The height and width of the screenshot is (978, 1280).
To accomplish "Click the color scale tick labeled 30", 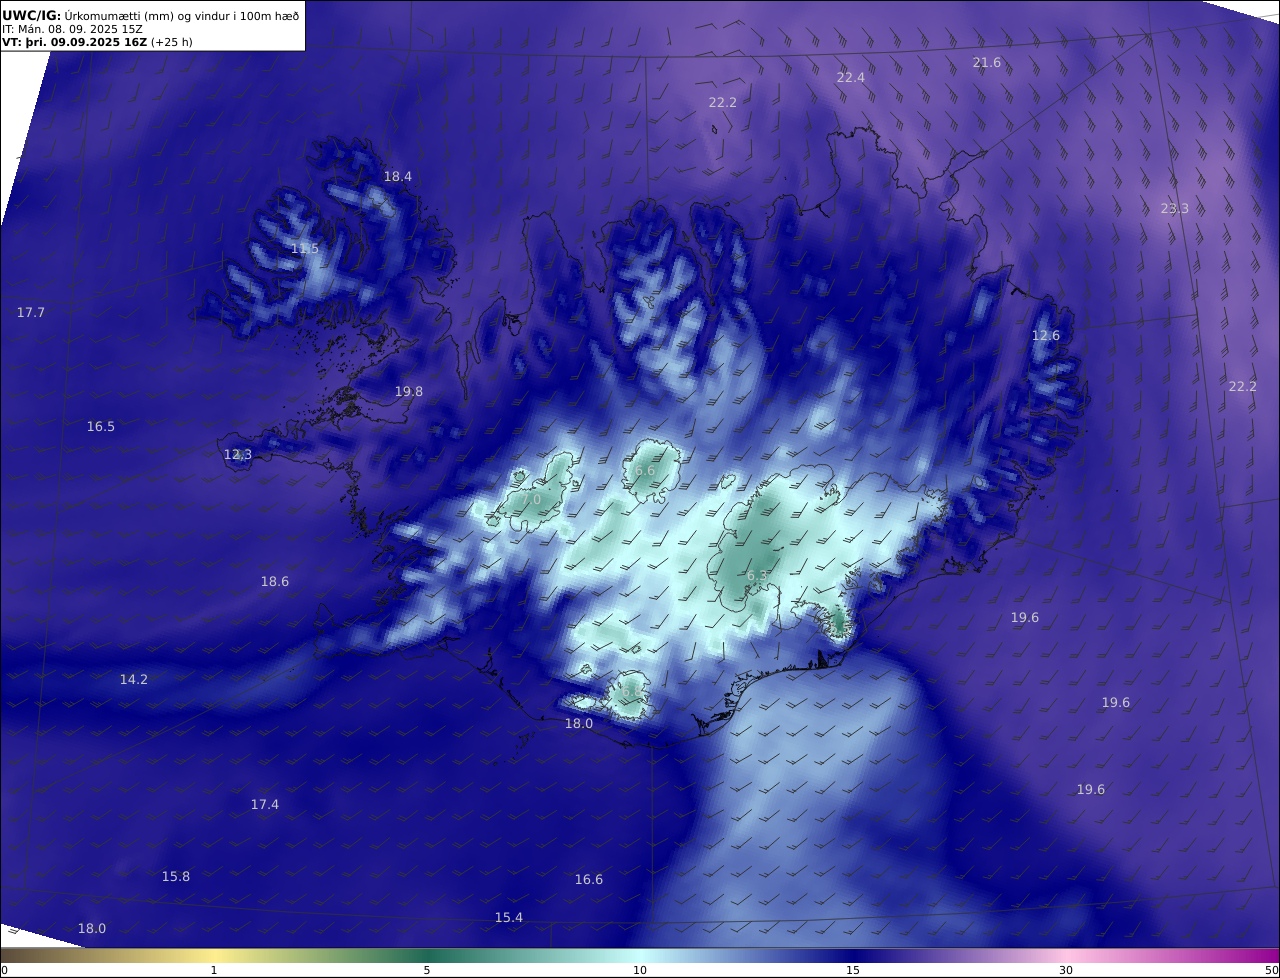I will 1066,970.
